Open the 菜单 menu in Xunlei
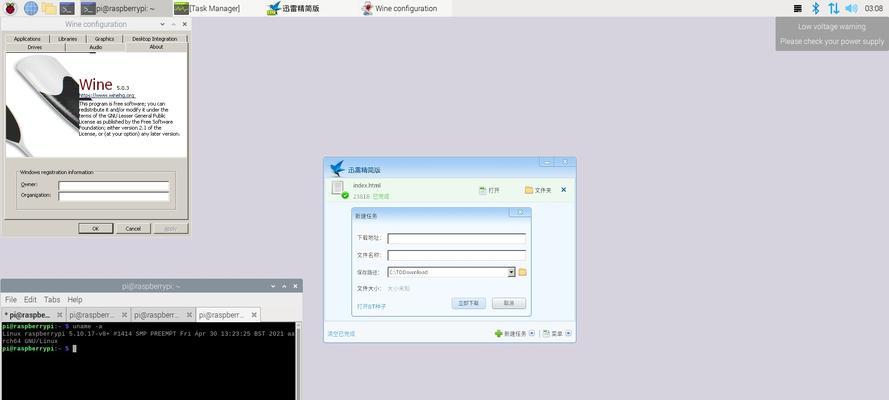889x400 pixels. coord(553,334)
